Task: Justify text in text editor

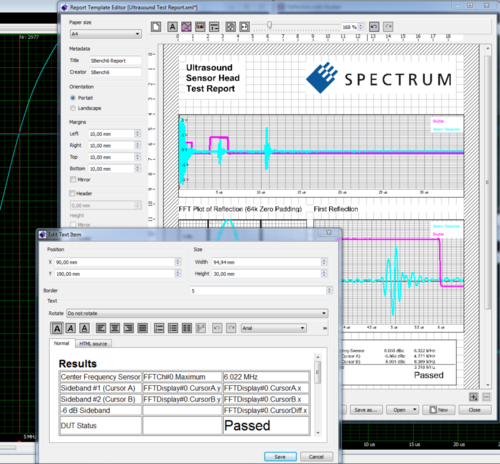Action: click(143, 328)
